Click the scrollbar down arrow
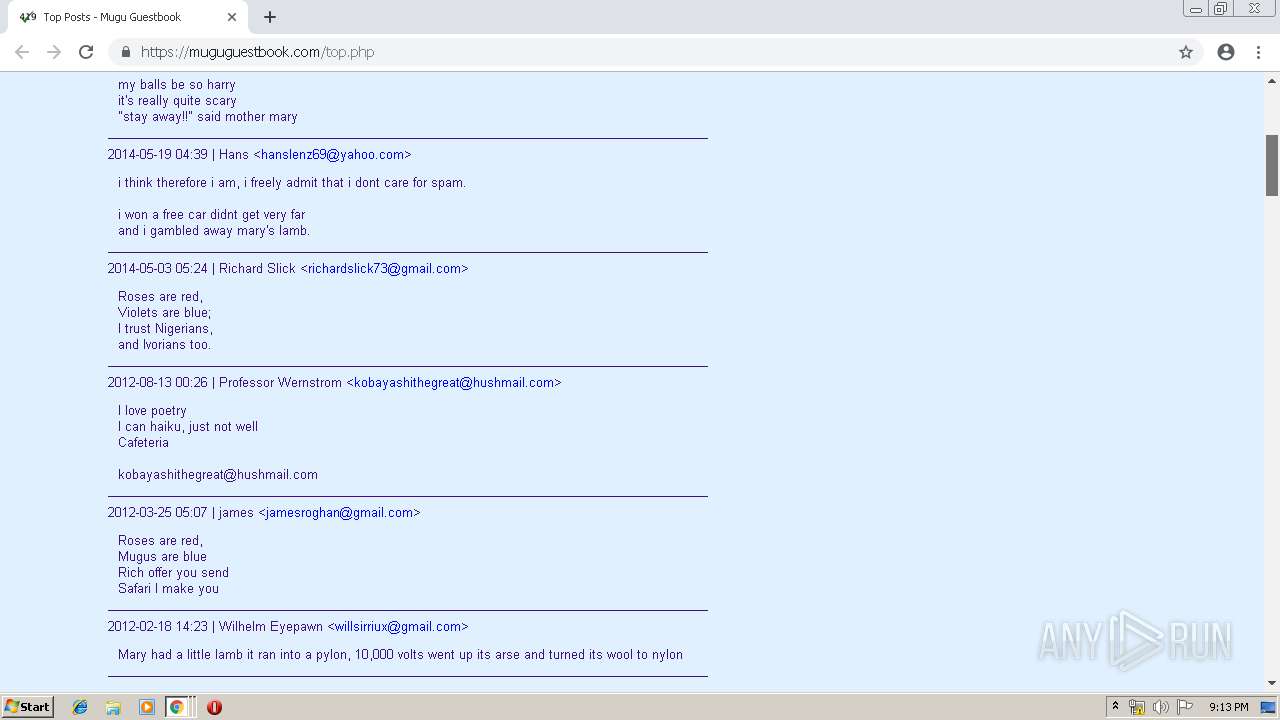1280x720 pixels. click(x=1272, y=684)
